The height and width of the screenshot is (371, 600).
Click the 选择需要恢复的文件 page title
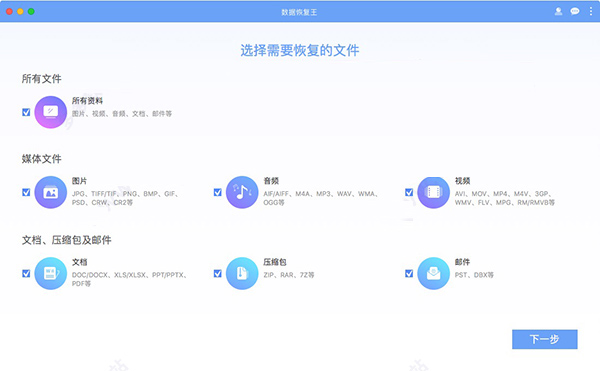300,50
